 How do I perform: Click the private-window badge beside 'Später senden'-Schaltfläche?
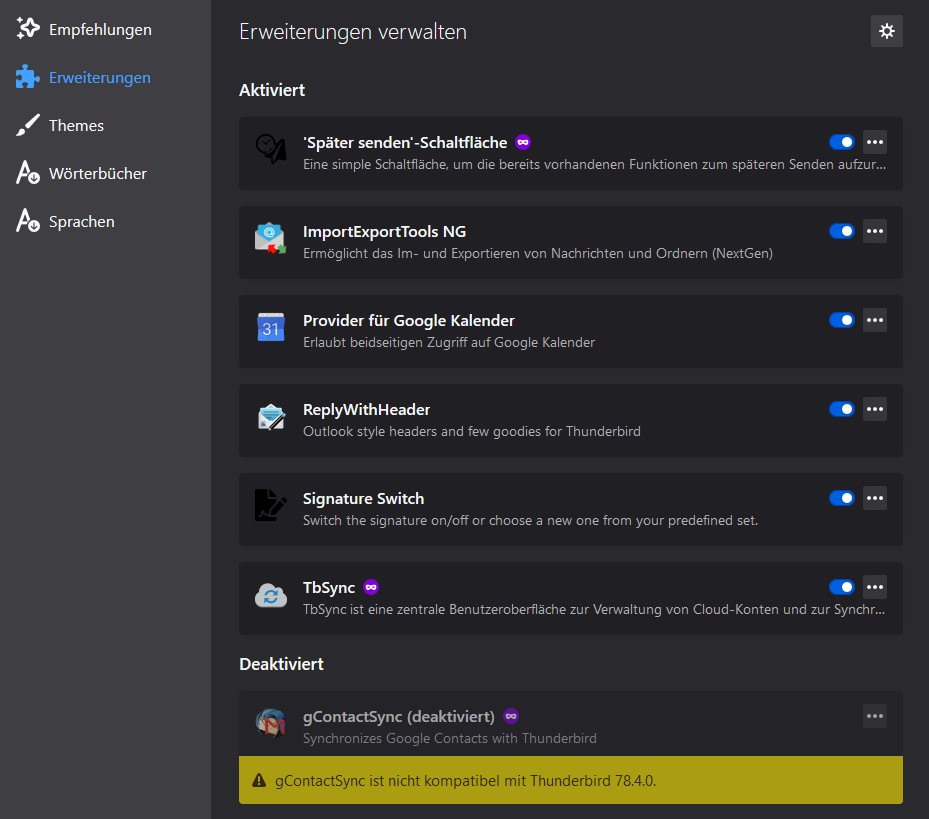(523, 142)
